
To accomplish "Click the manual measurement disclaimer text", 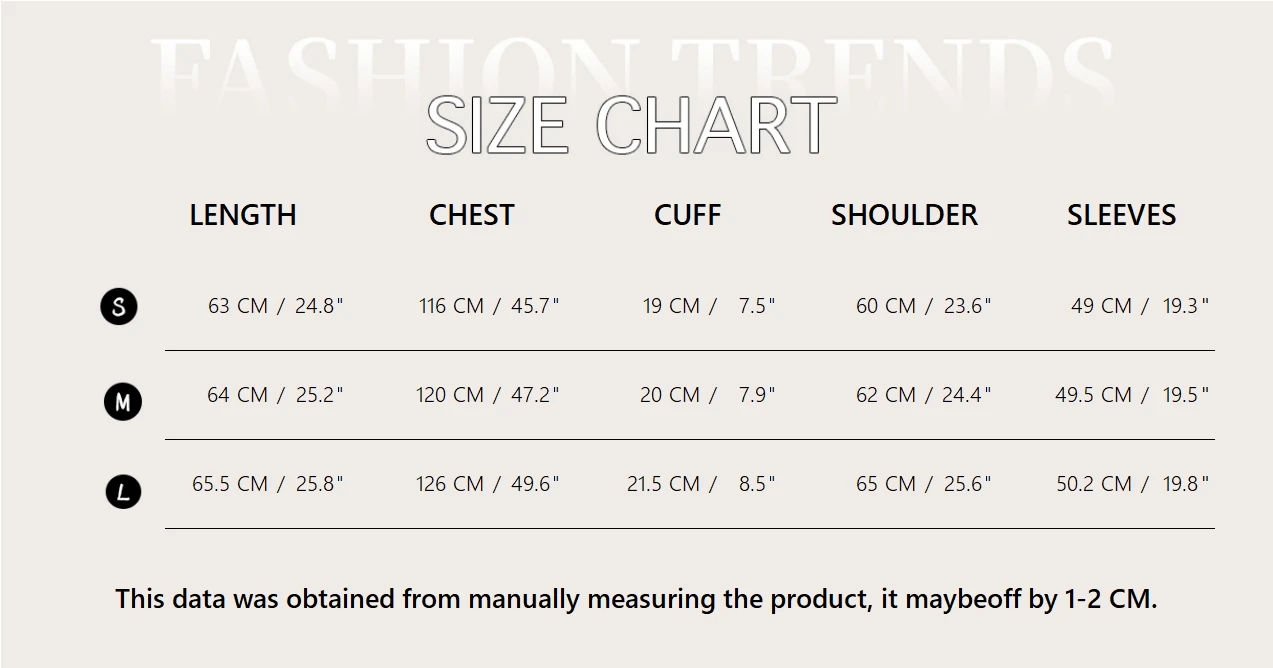I will pos(636,599).
